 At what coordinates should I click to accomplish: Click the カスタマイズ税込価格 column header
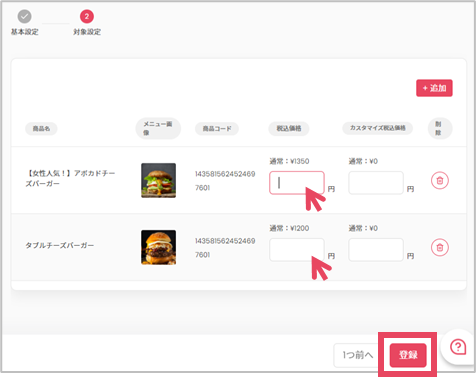(x=377, y=128)
